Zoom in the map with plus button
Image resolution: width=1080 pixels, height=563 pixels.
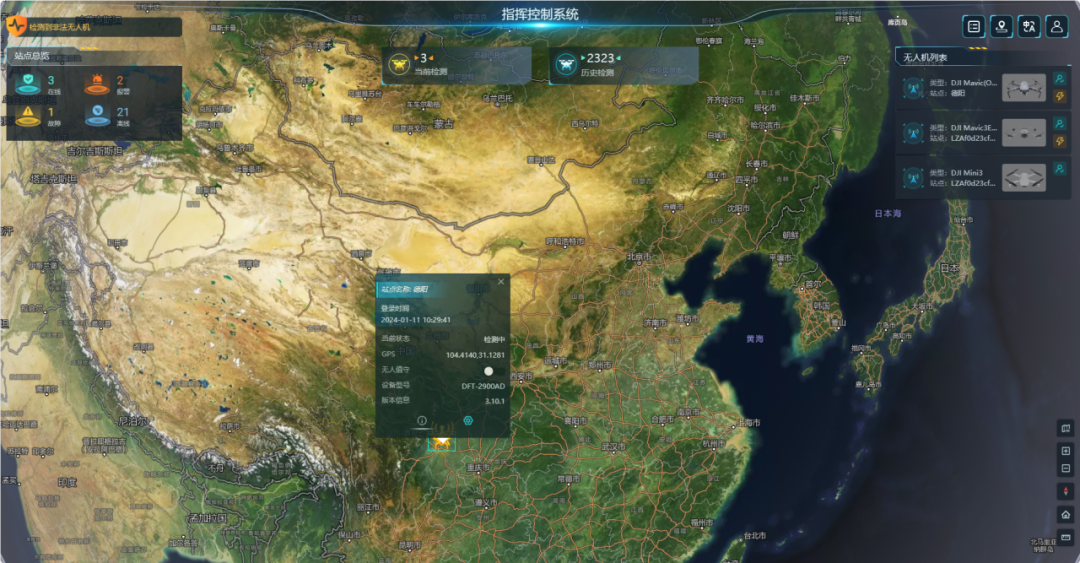point(1065,451)
